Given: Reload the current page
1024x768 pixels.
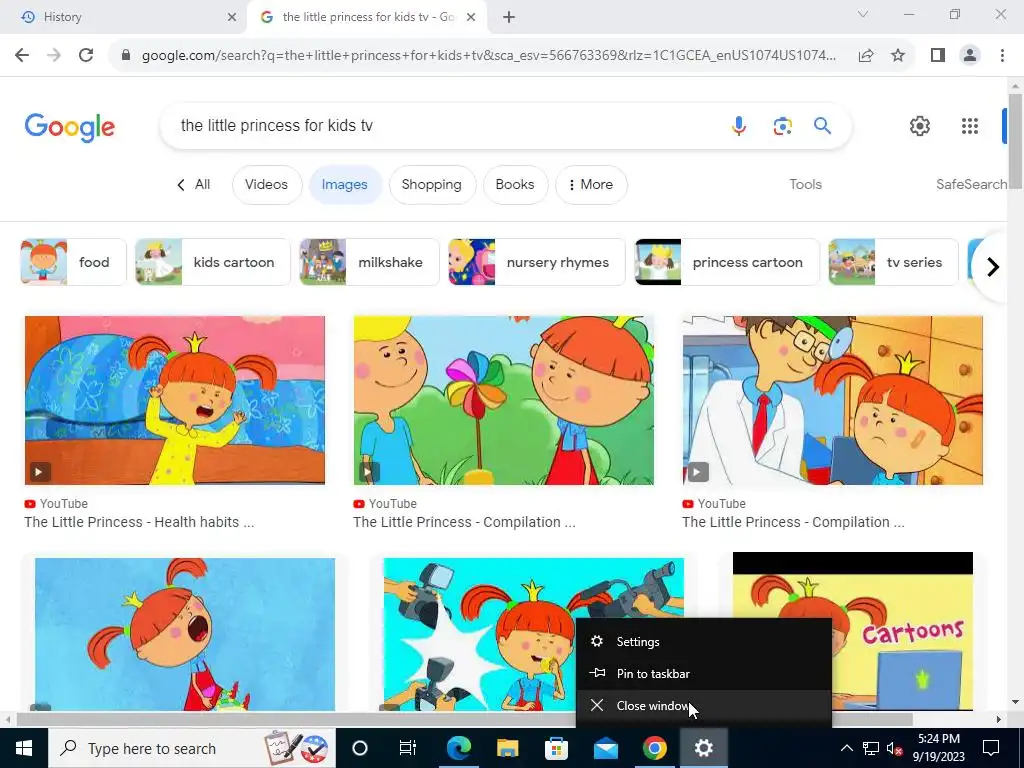Looking at the screenshot, I should coord(86,55).
